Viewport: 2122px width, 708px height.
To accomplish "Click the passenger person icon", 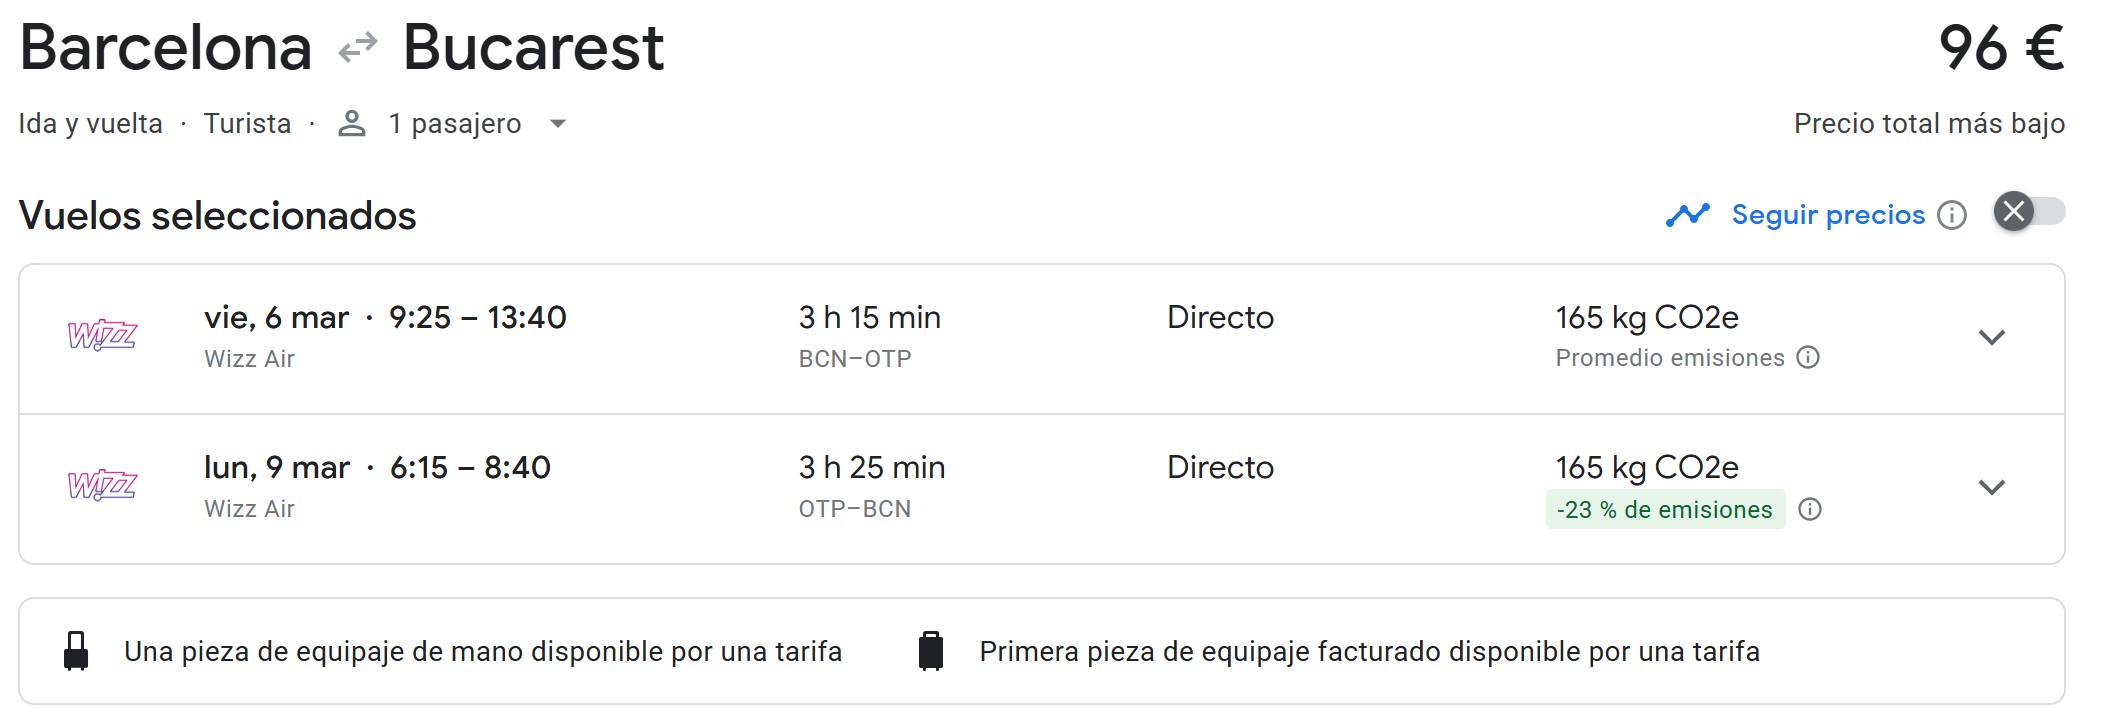I will coord(351,124).
